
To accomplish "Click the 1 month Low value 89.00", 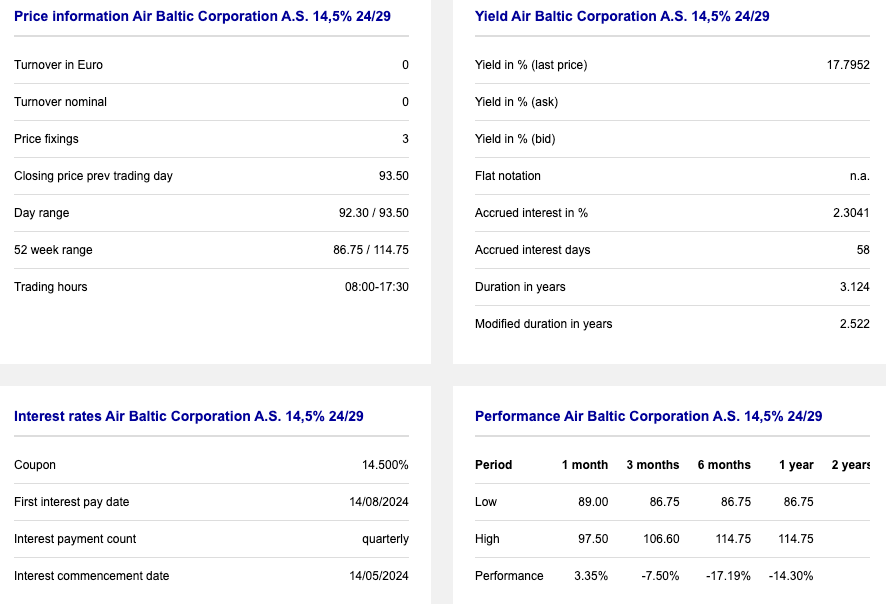I will (593, 502).
